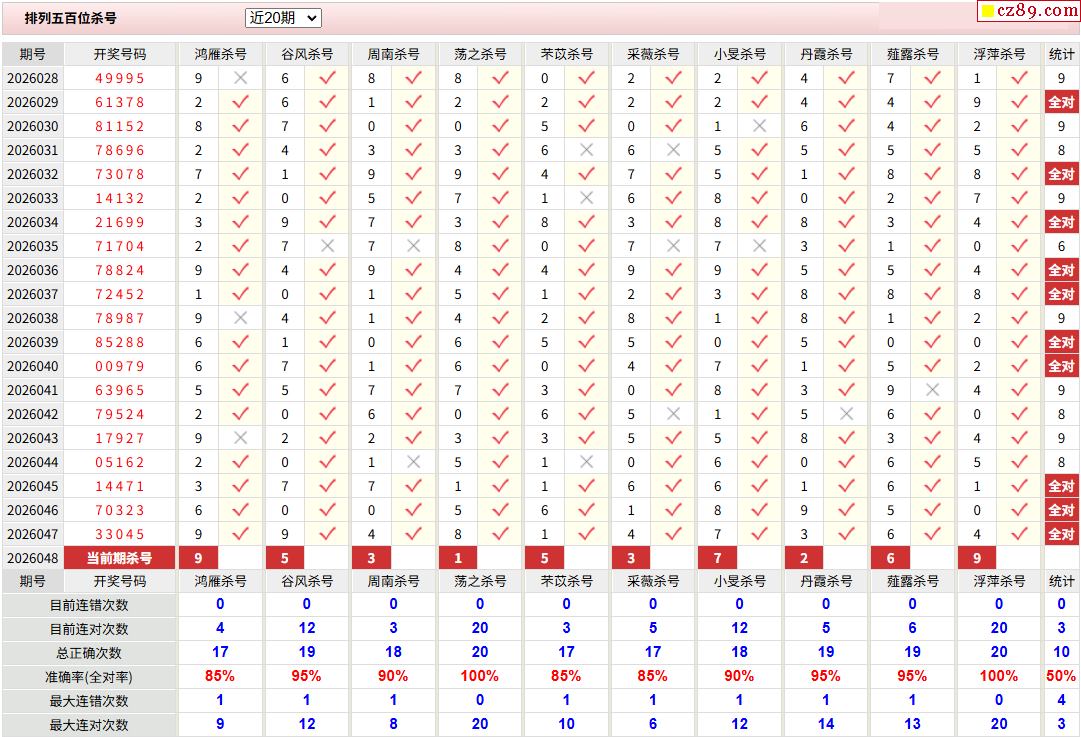This screenshot has height=737, width=1081.
Task: Click the red check for 周南杀号 in row 2026029
Action: (x=413, y=102)
